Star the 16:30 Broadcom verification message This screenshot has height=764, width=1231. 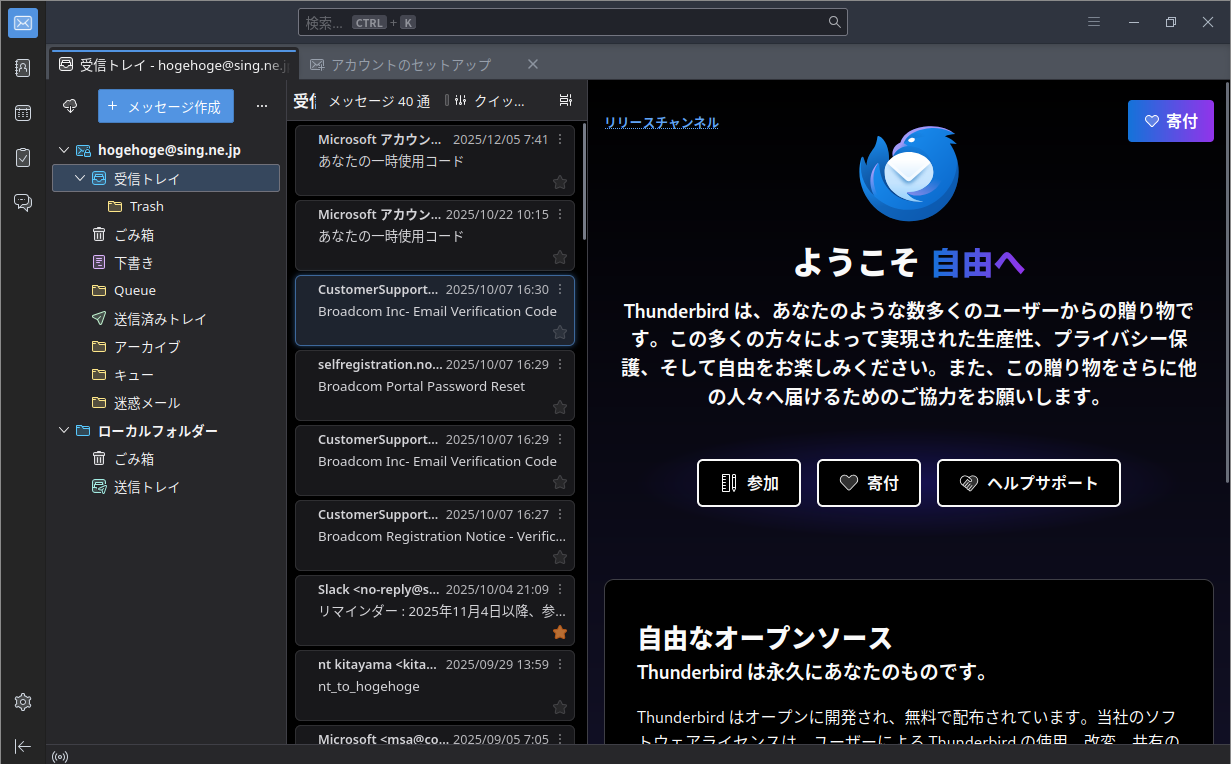click(560, 332)
